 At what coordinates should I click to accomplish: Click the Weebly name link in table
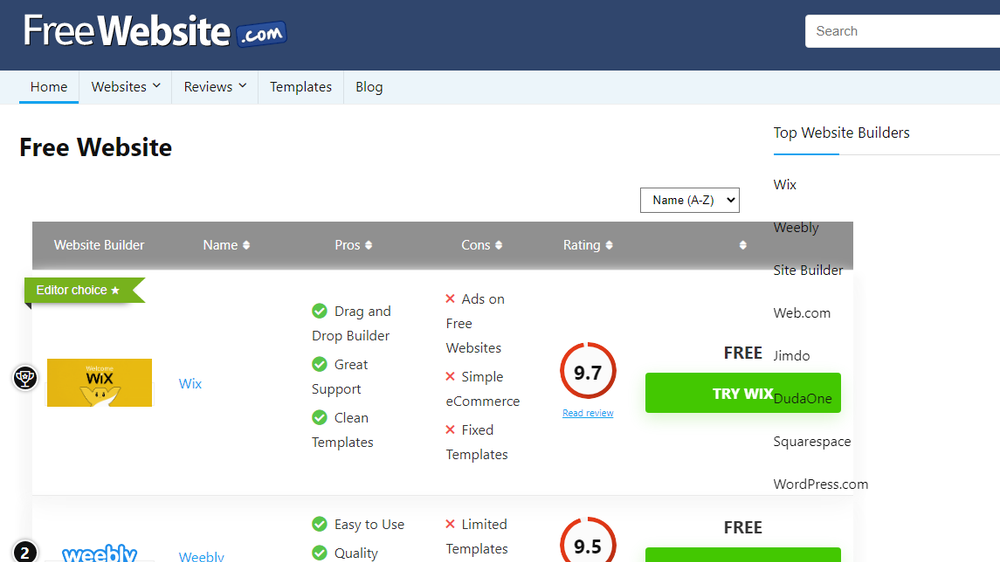[x=201, y=556]
